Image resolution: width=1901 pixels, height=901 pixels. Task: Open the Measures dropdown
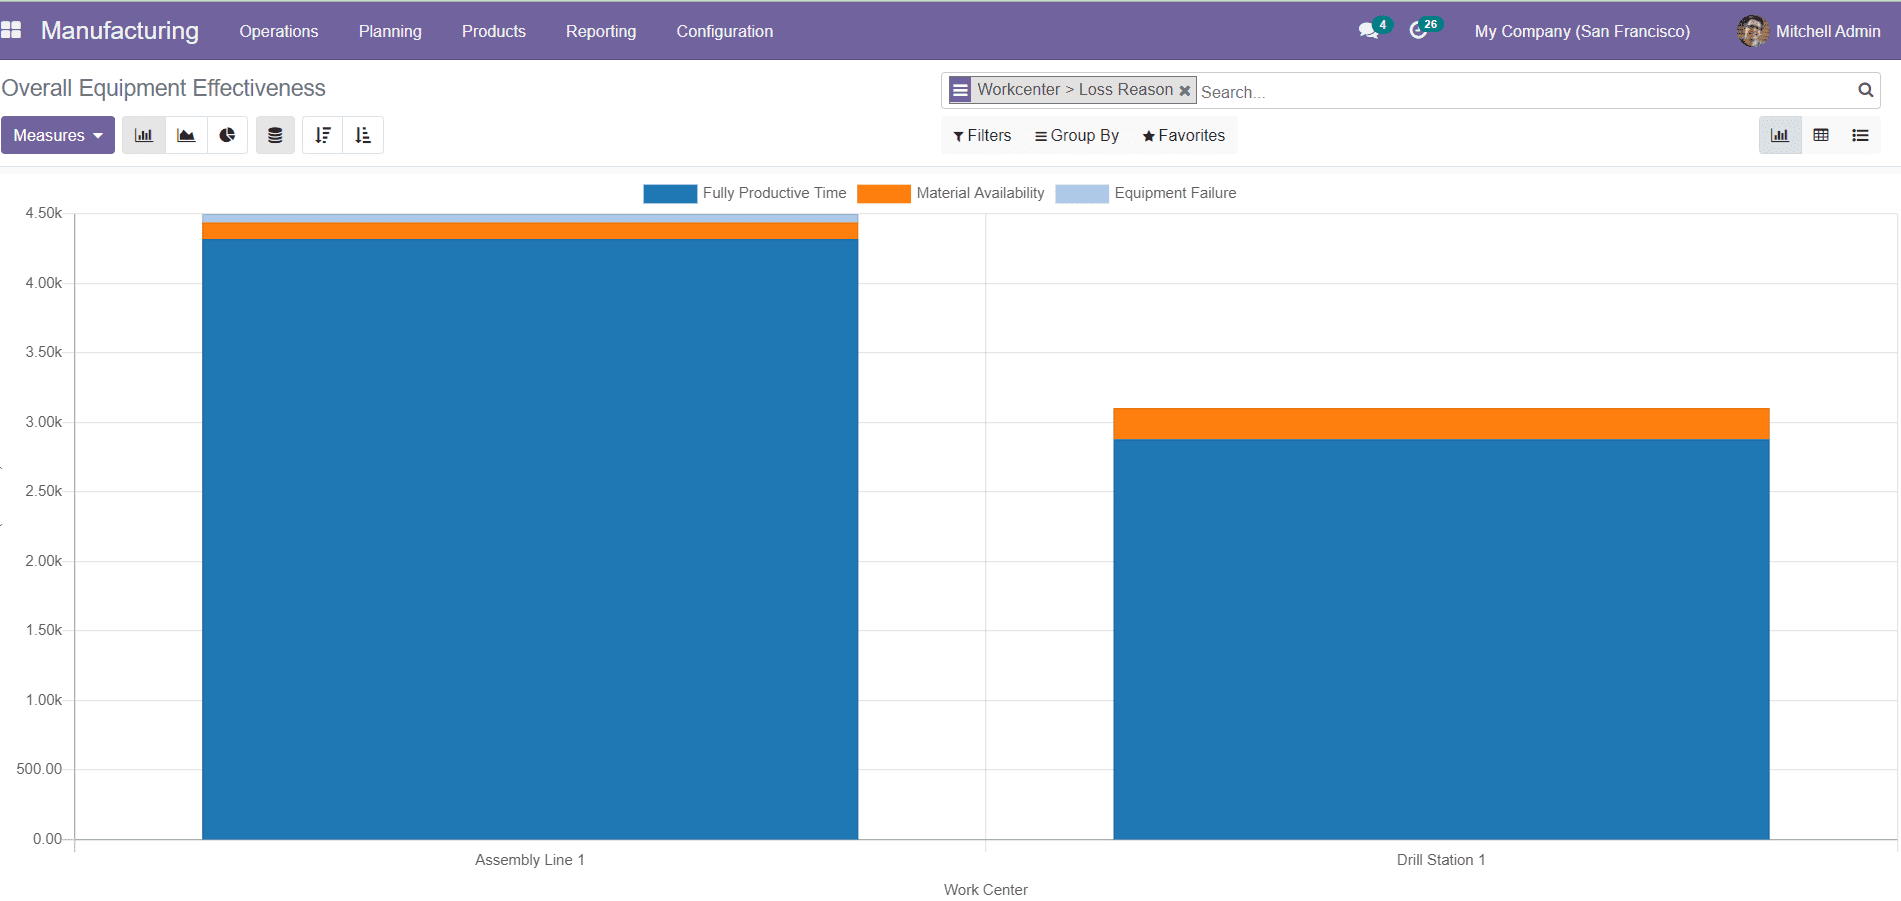[57, 134]
